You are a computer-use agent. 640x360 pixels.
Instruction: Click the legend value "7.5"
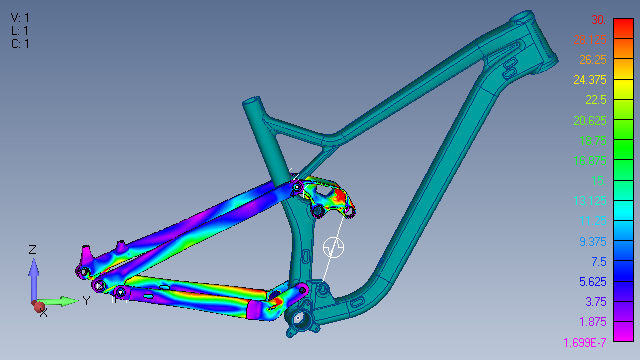(x=599, y=262)
